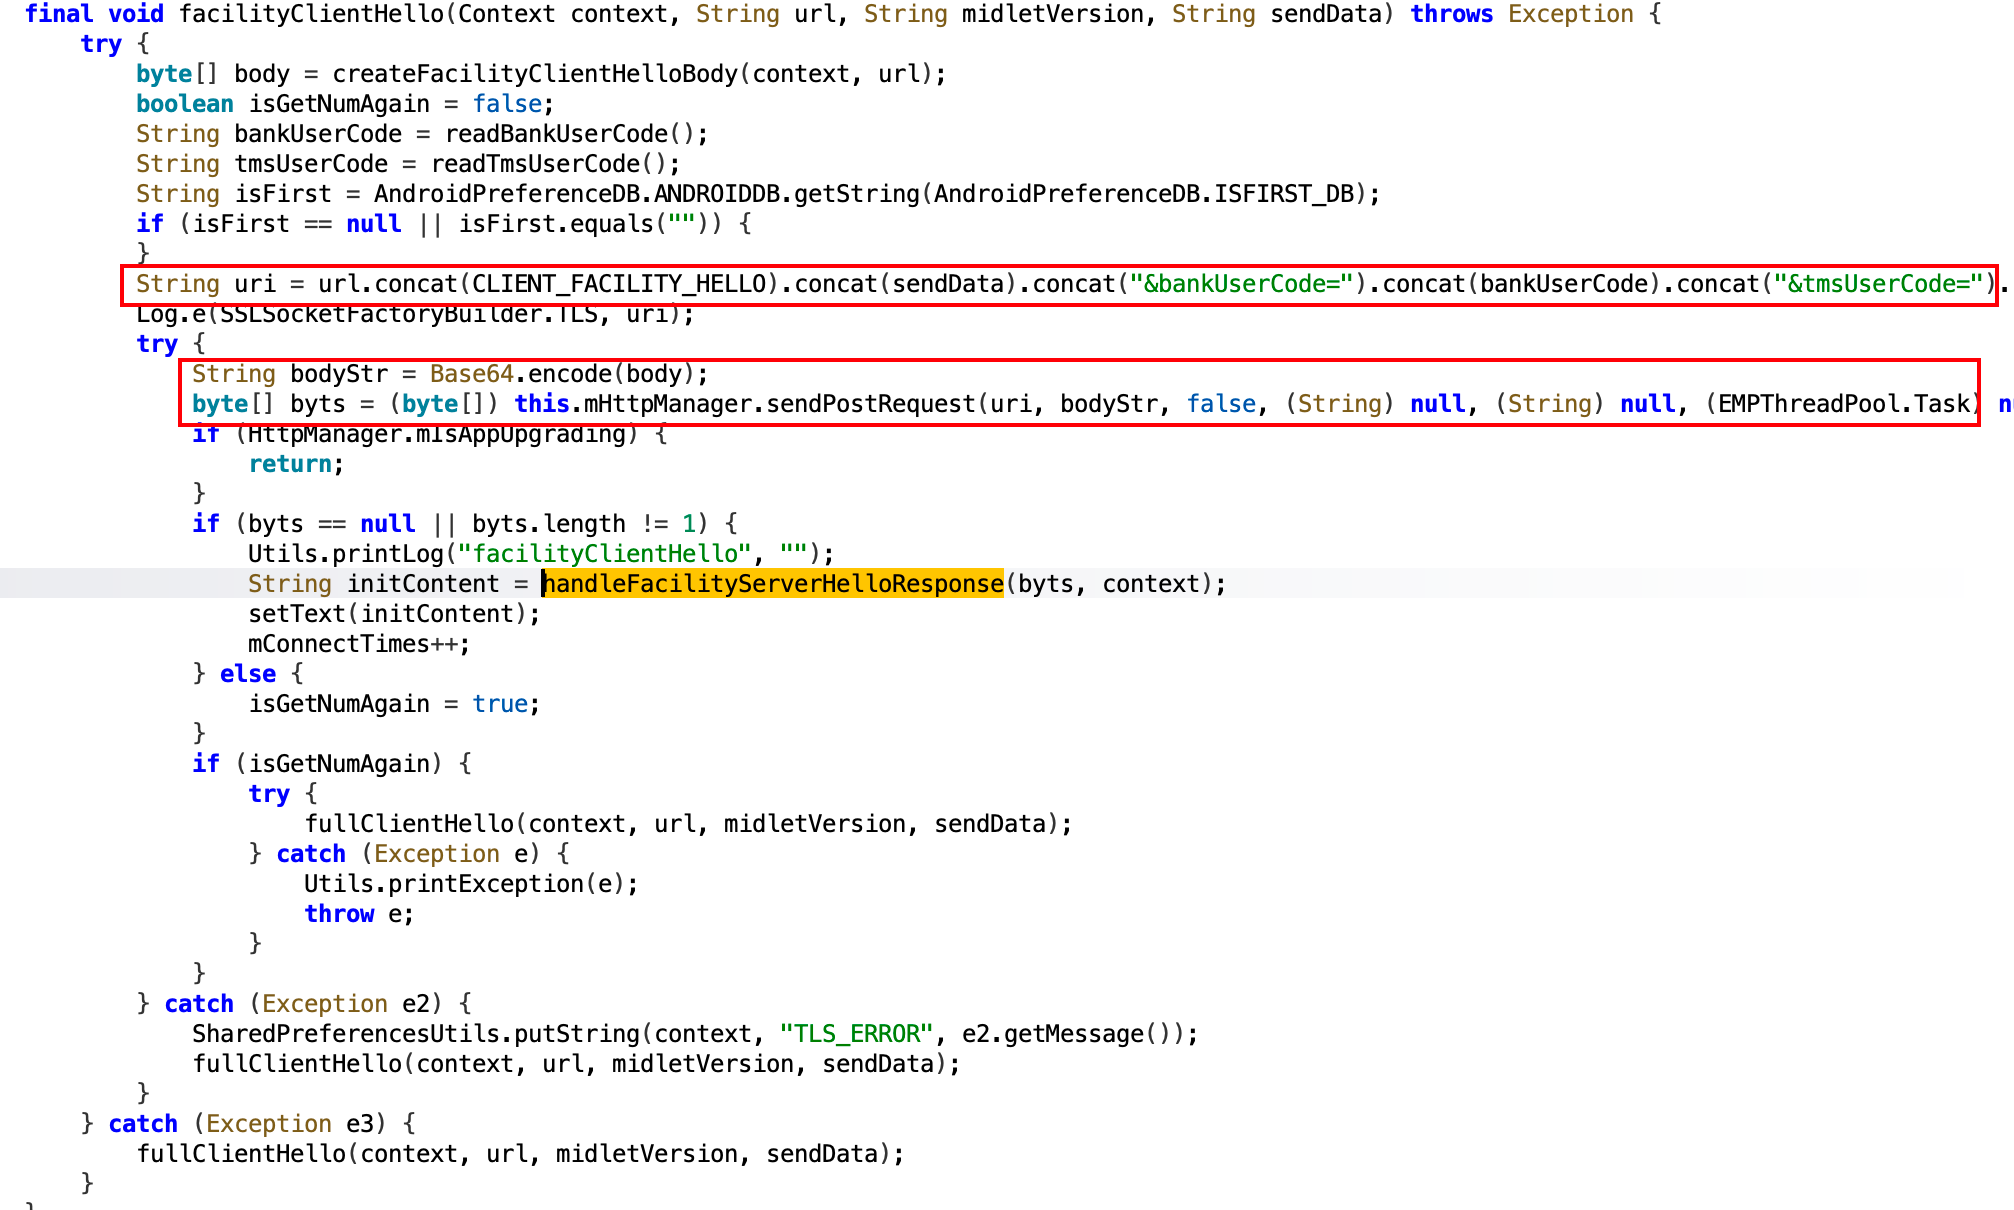
Task: Click the printException method call
Action: [485, 884]
